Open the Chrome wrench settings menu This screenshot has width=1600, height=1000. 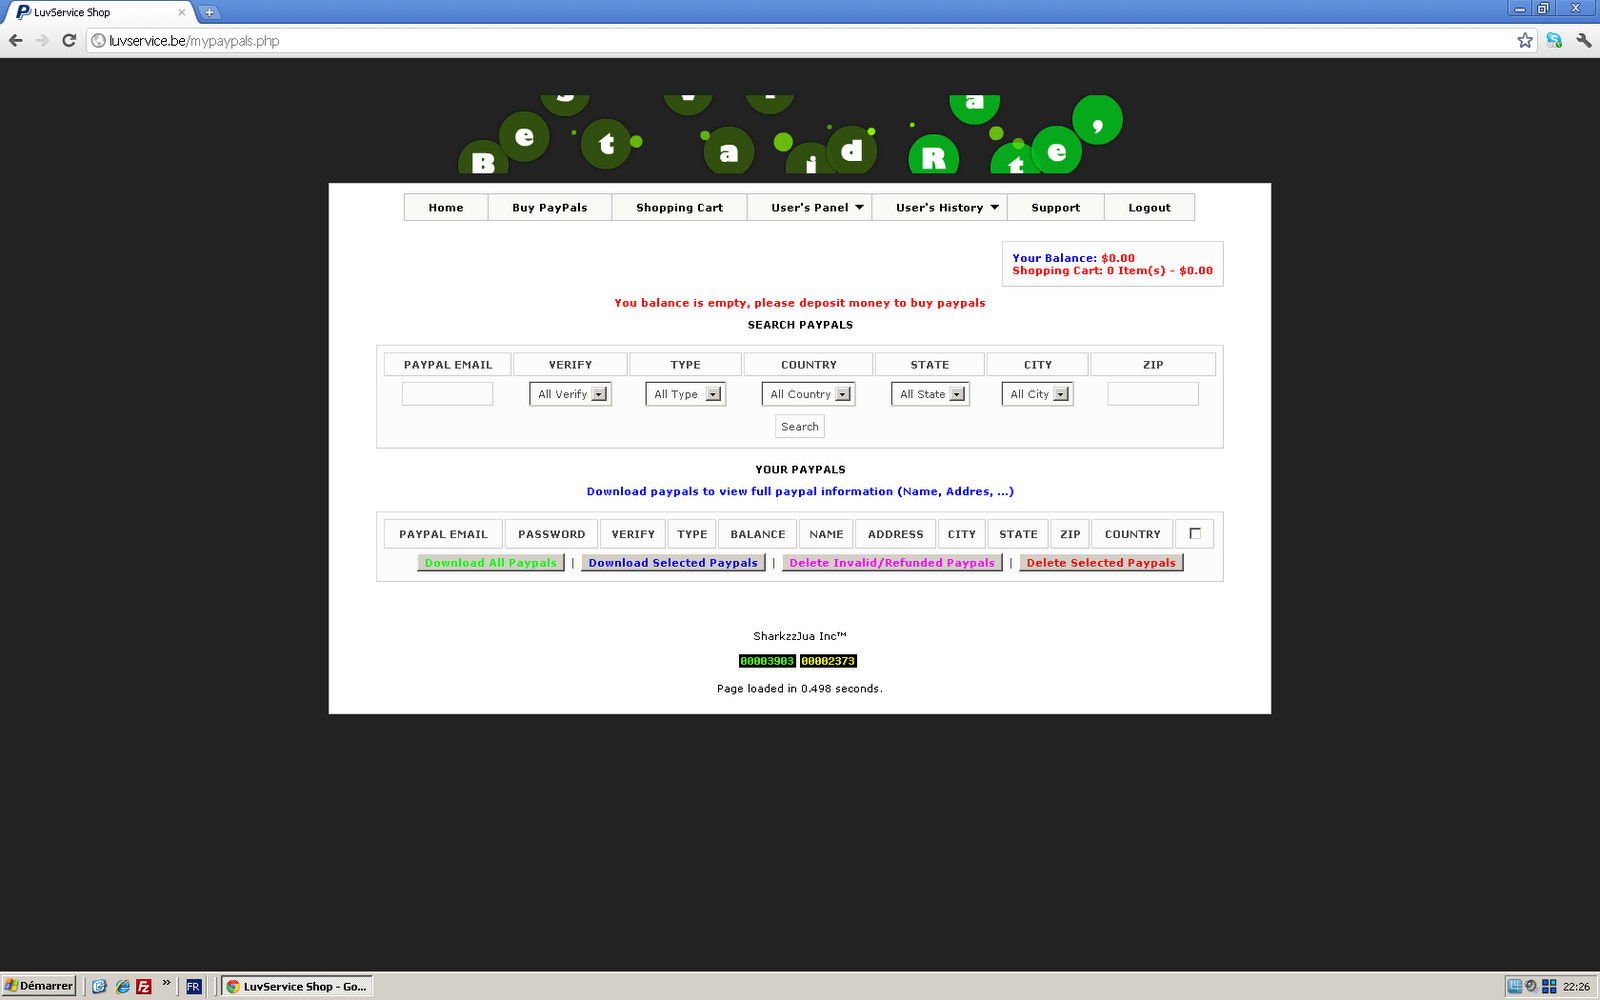pos(1584,40)
